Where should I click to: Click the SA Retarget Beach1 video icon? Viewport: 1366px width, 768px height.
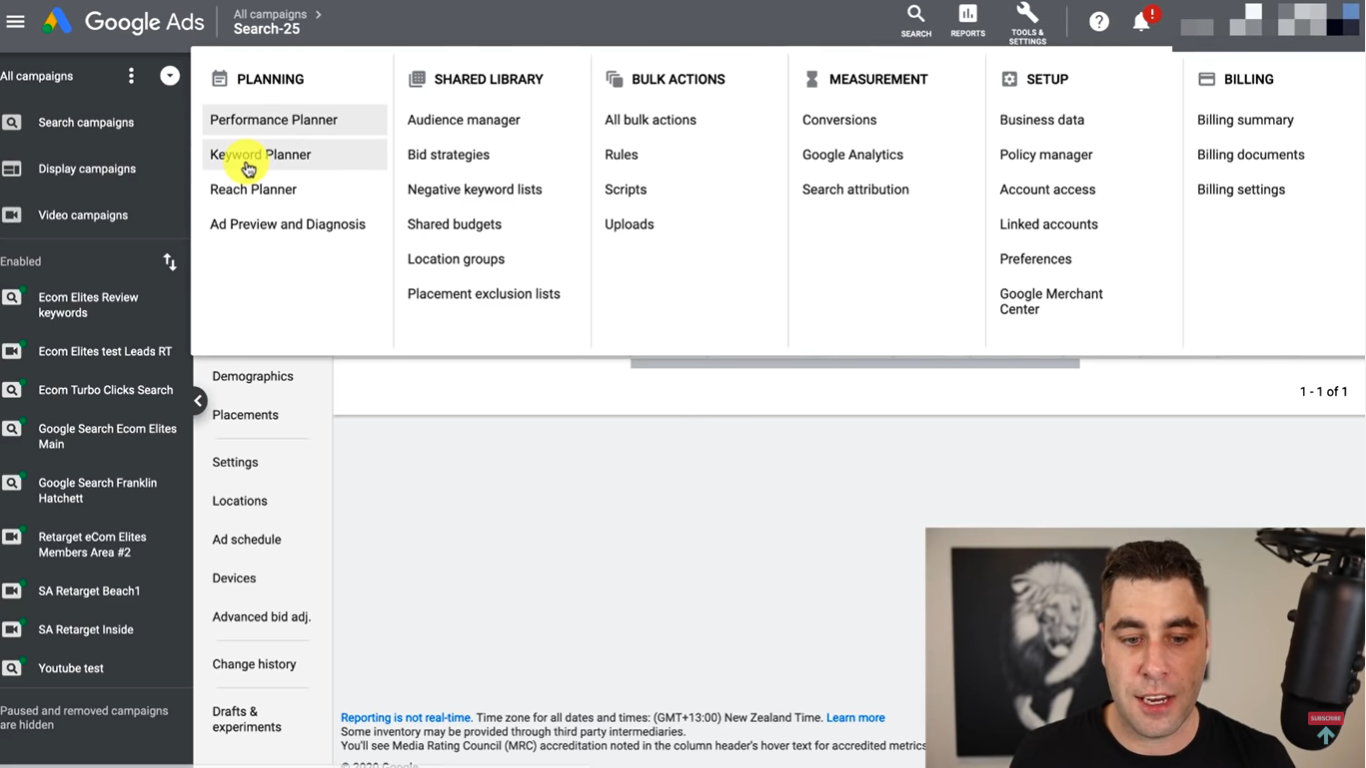[x=12, y=591]
